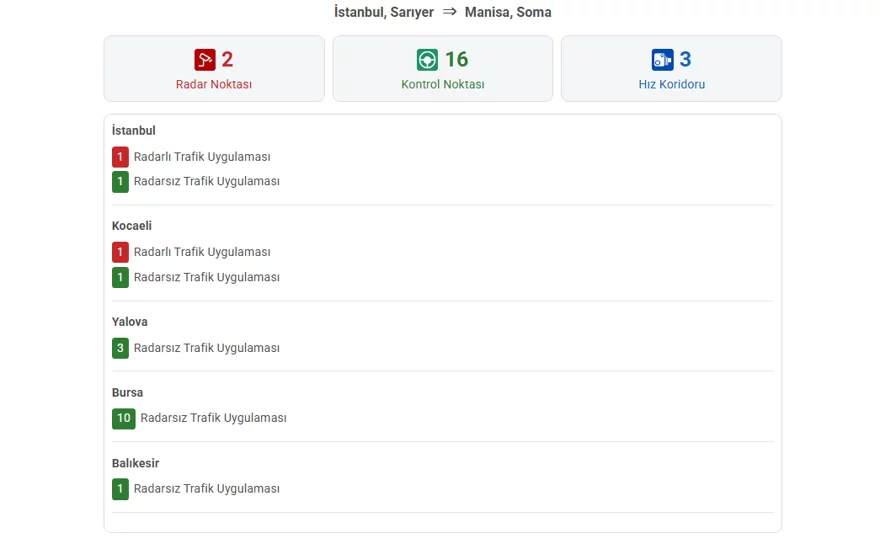Click the green steering wheel control icon
This screenshot has width=880, height=544.
pos(428,60)
